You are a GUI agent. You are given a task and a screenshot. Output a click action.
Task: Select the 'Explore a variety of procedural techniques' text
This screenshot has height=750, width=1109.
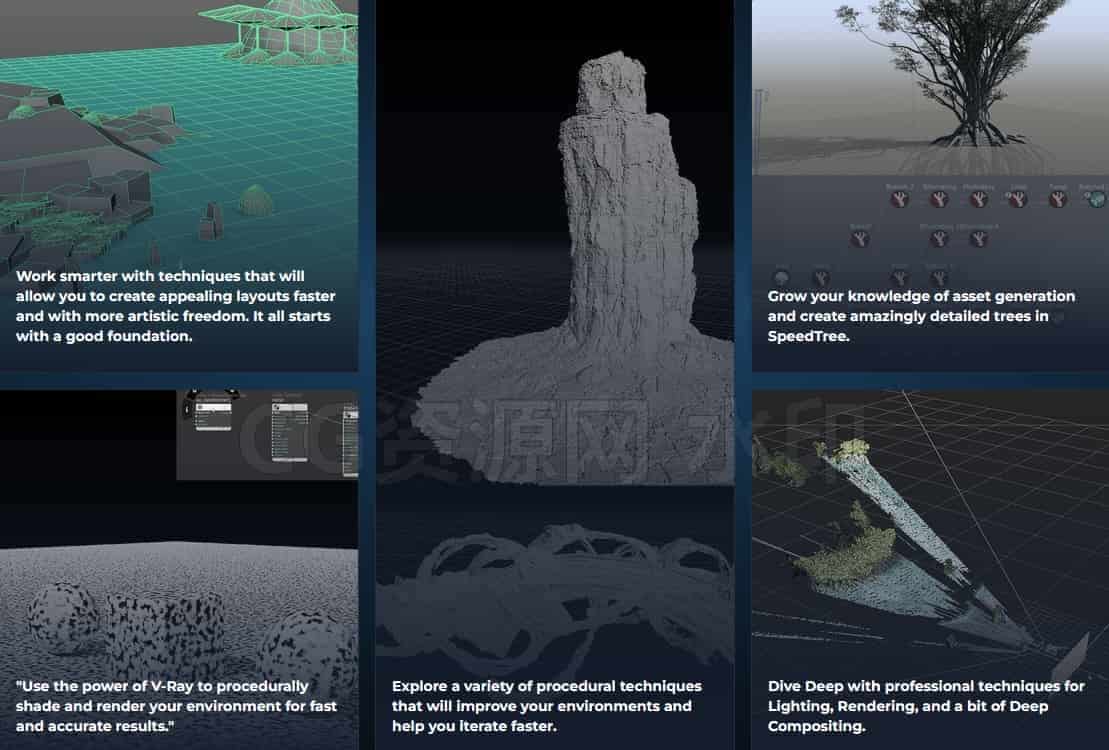[547, 705]
